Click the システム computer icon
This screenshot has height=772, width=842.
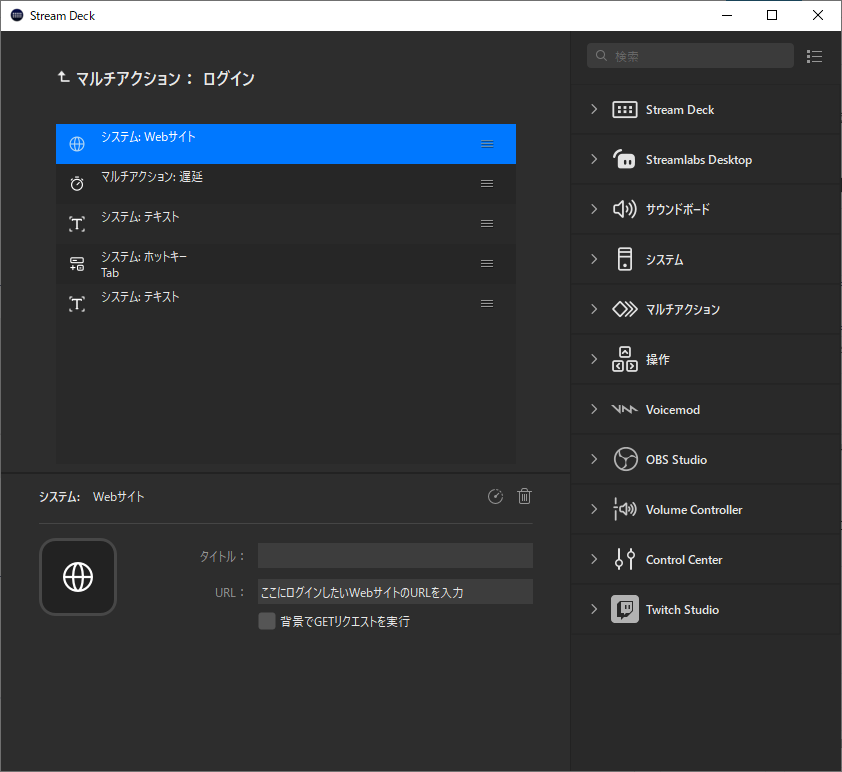coord(625,259)
